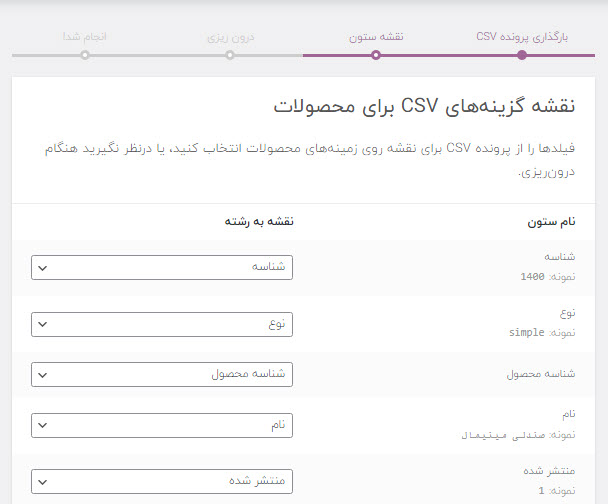
Task: Click the sample value صندلی مینیمال
Action: point(502,435)
